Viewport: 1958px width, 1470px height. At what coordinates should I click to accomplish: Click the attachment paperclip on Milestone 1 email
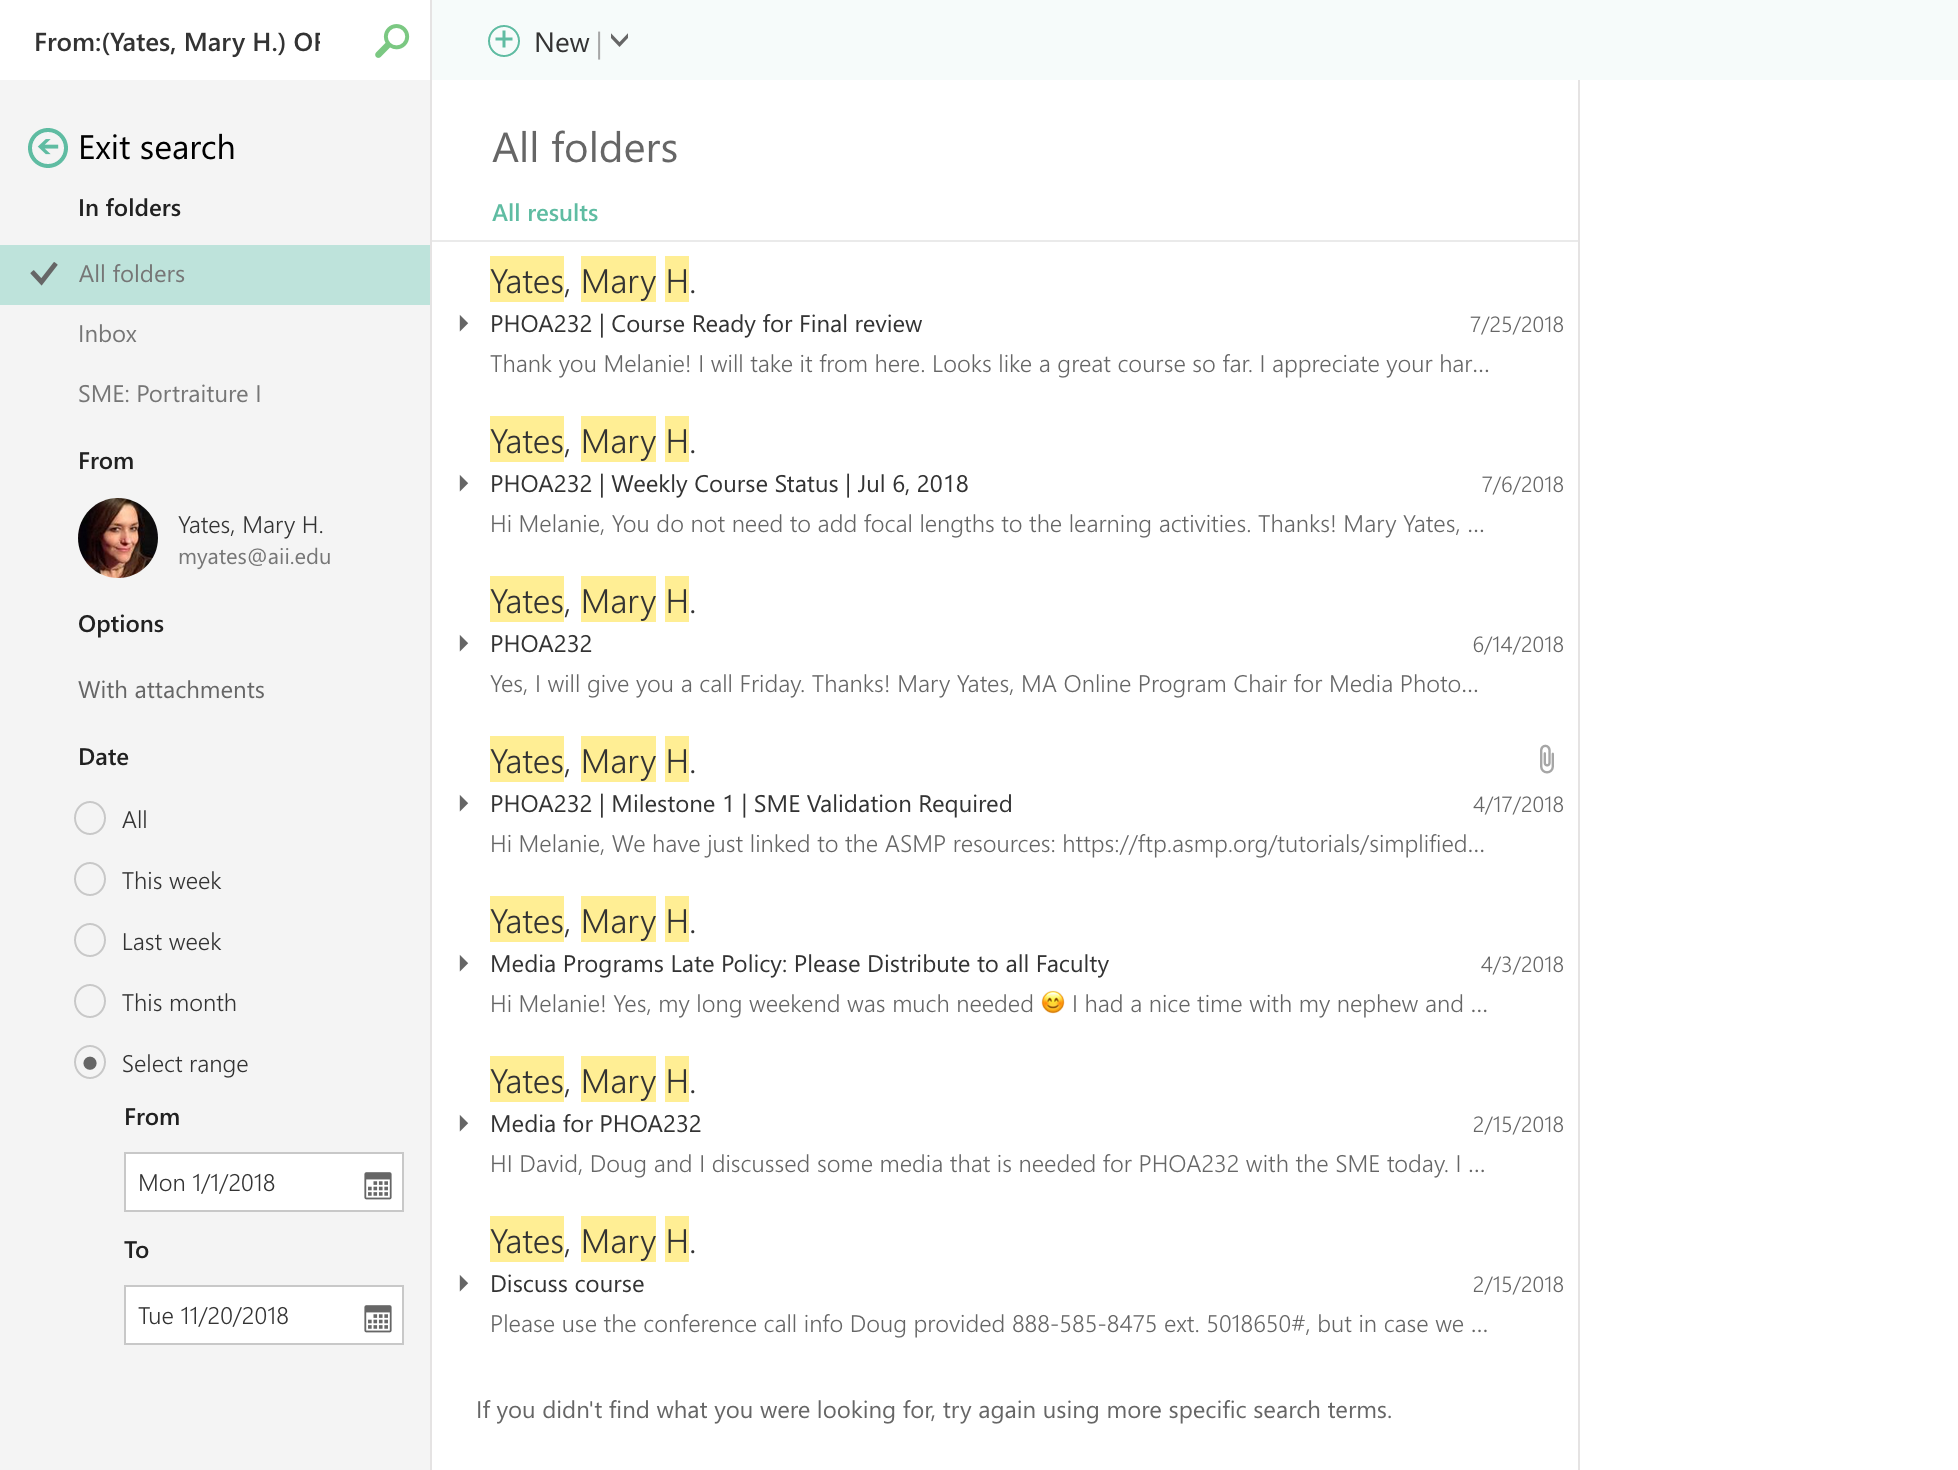(x=1546, y=759)
